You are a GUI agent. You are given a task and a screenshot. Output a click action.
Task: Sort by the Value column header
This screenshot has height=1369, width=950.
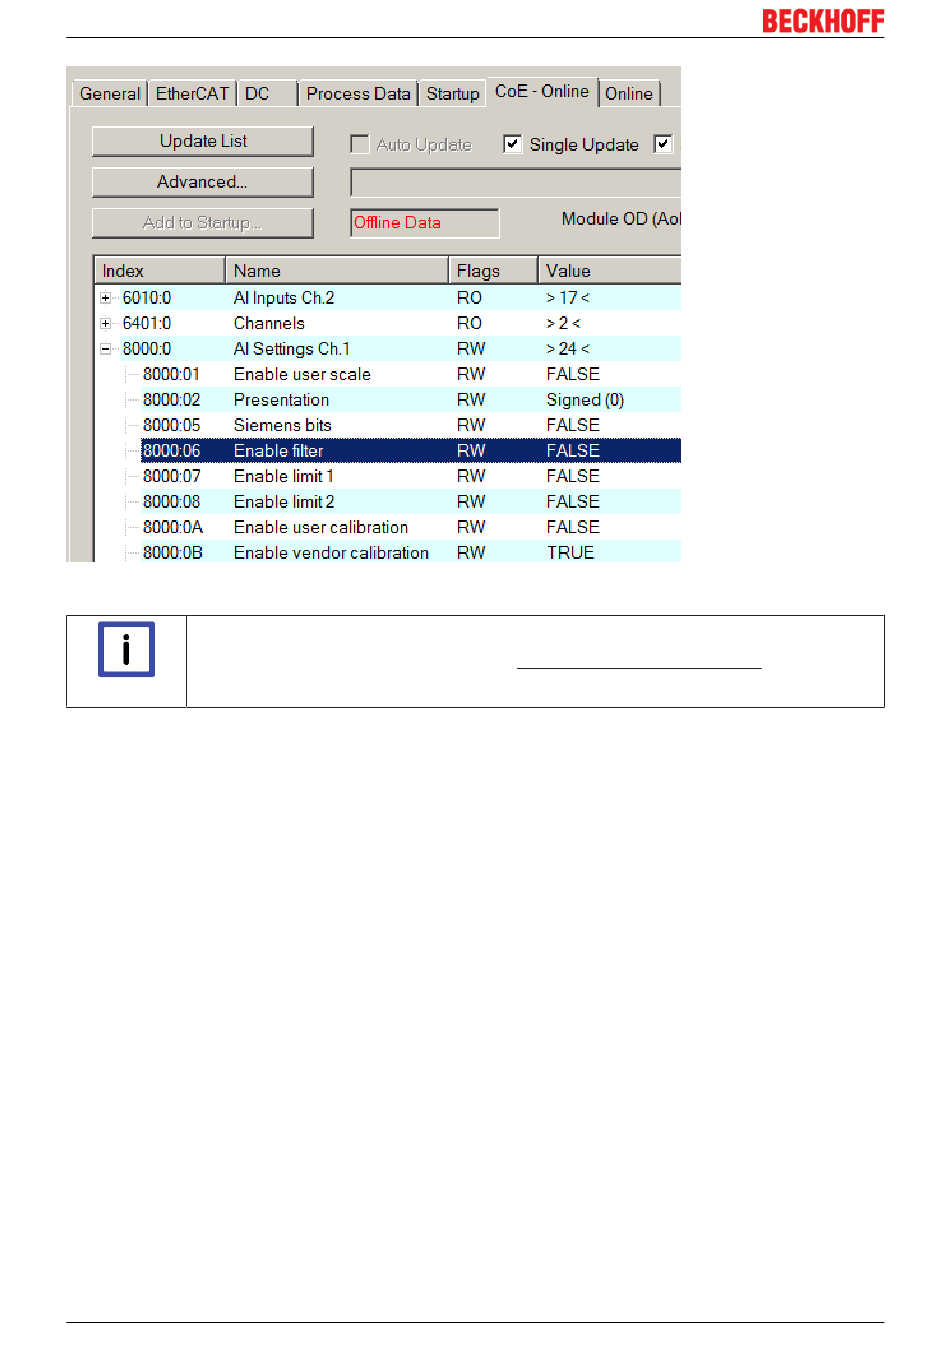coord(610,271)
